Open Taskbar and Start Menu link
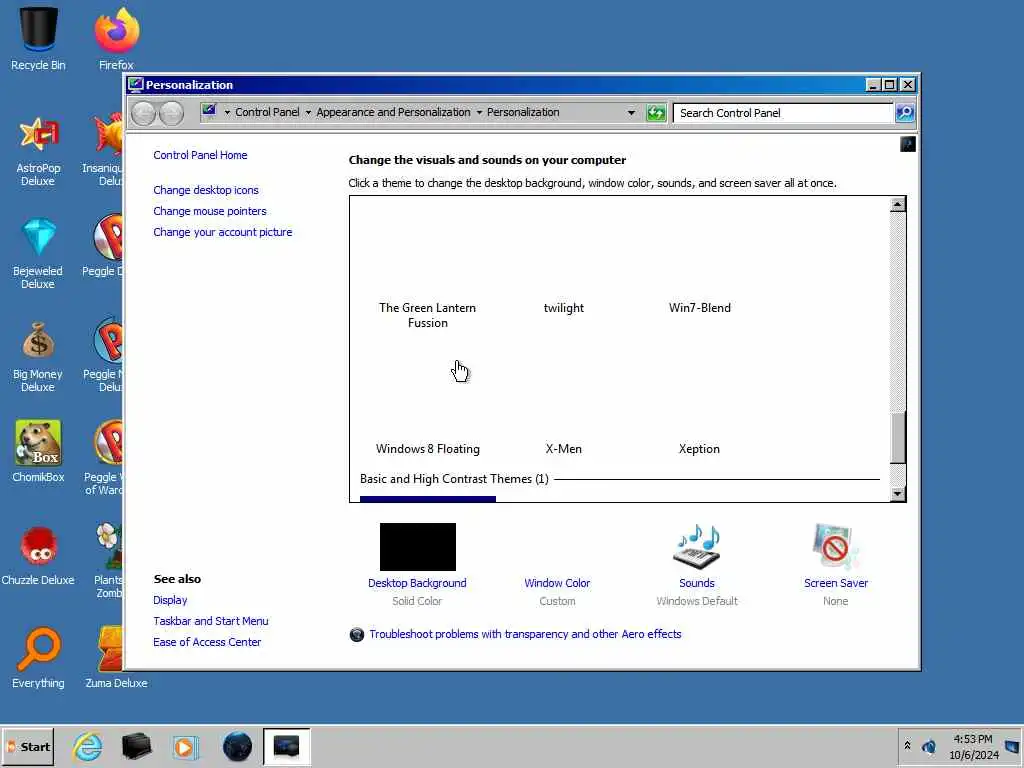1024x768 pixels. pyautogui.click(x=210, y=621)
